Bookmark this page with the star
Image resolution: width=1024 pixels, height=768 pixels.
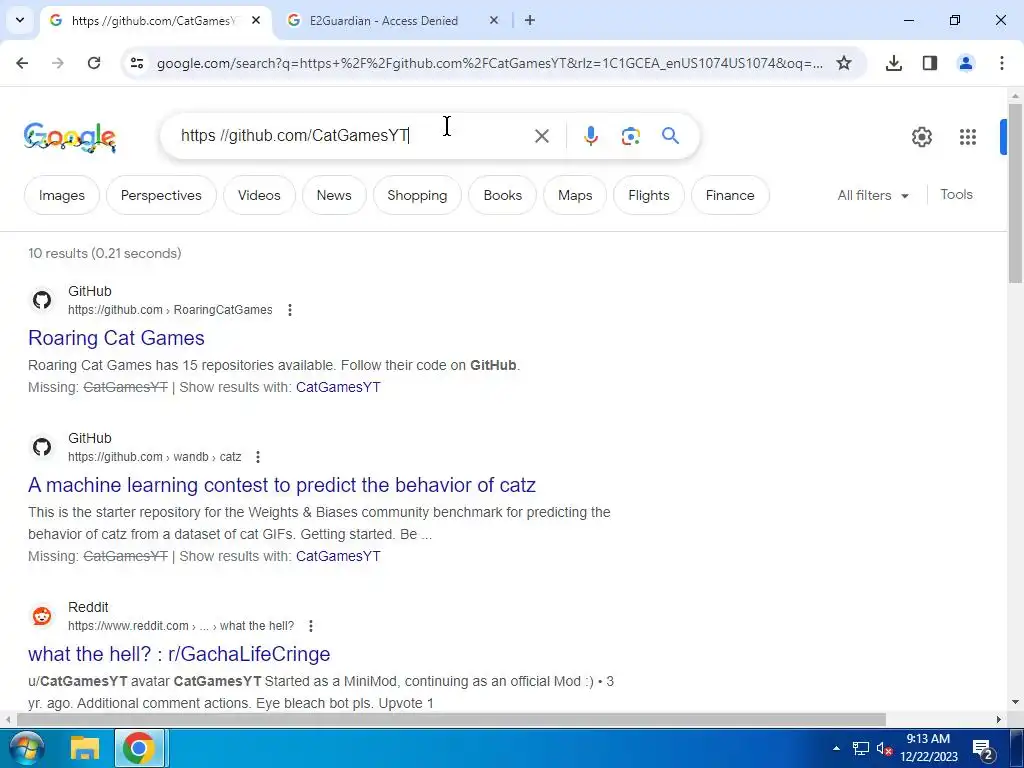[x=844, y=63]
